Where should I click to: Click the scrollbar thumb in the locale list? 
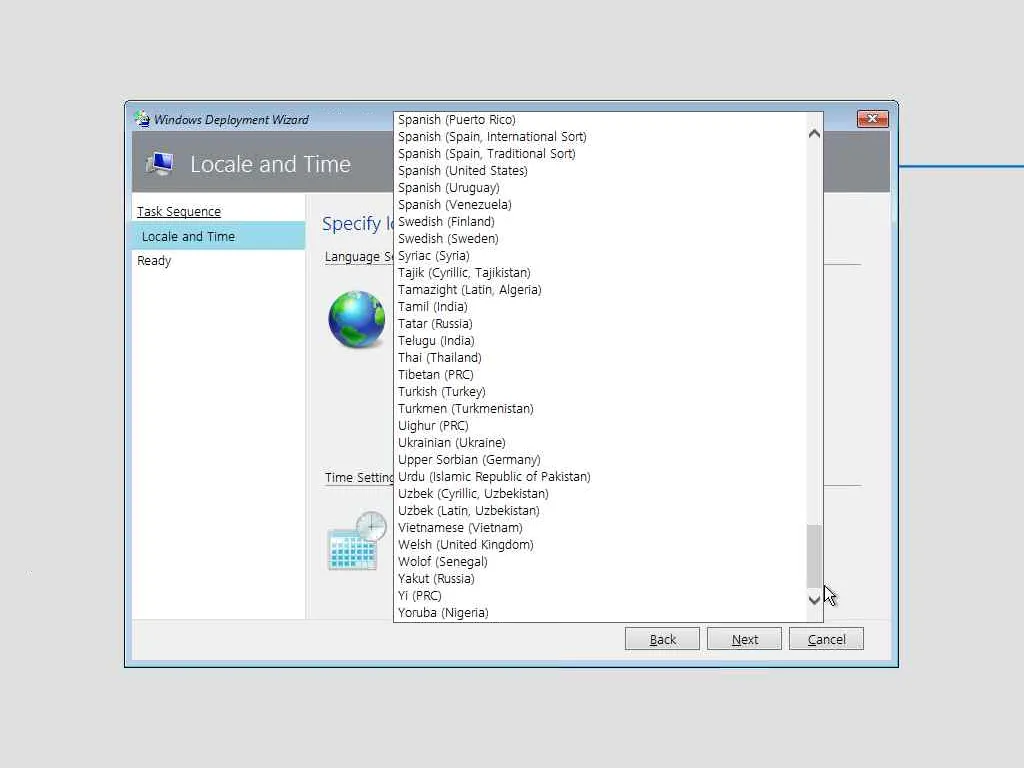click(814, 556)
